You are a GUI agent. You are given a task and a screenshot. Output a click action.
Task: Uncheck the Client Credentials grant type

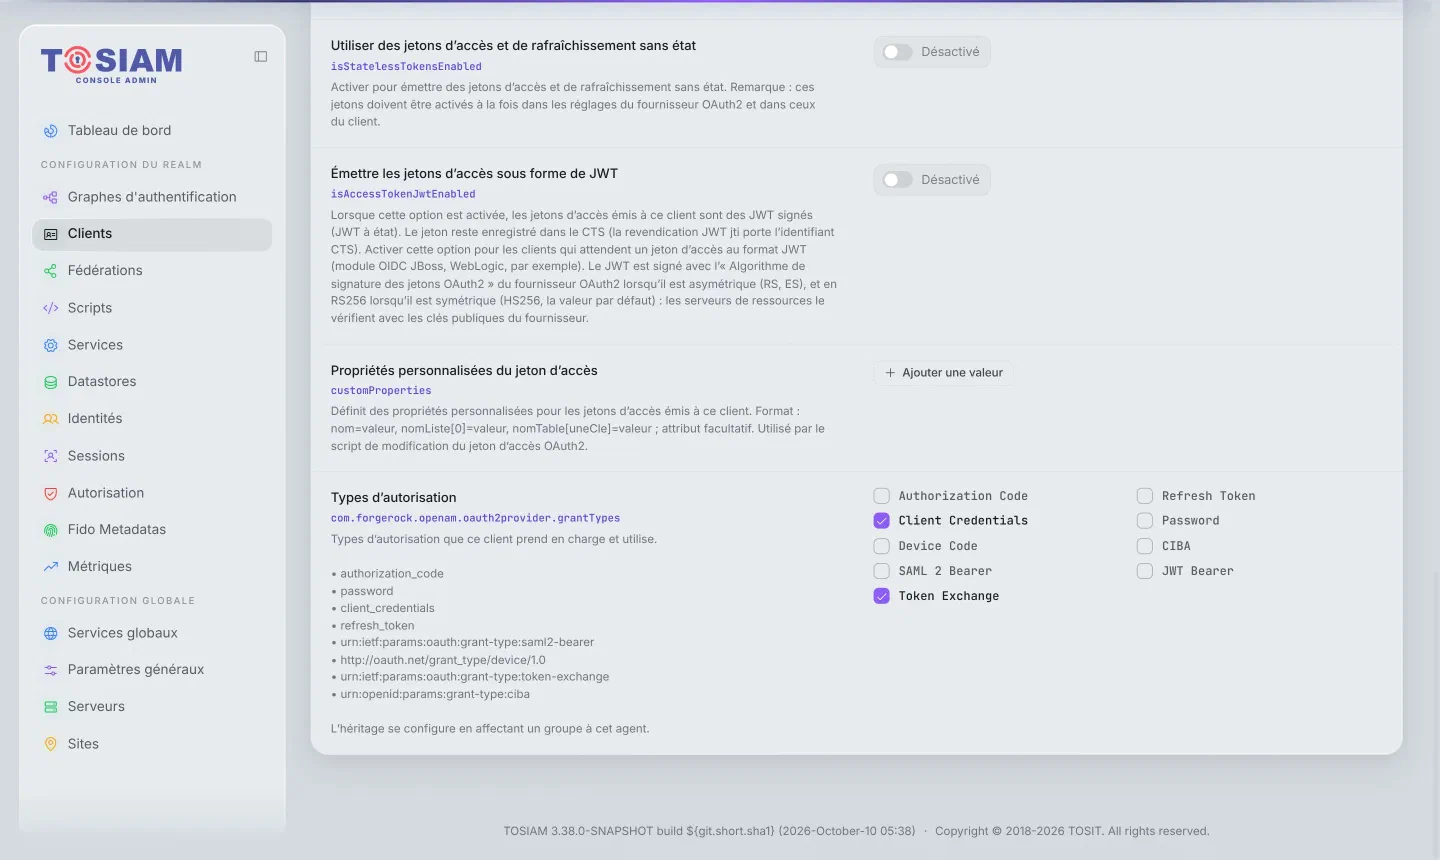[881, 521]
